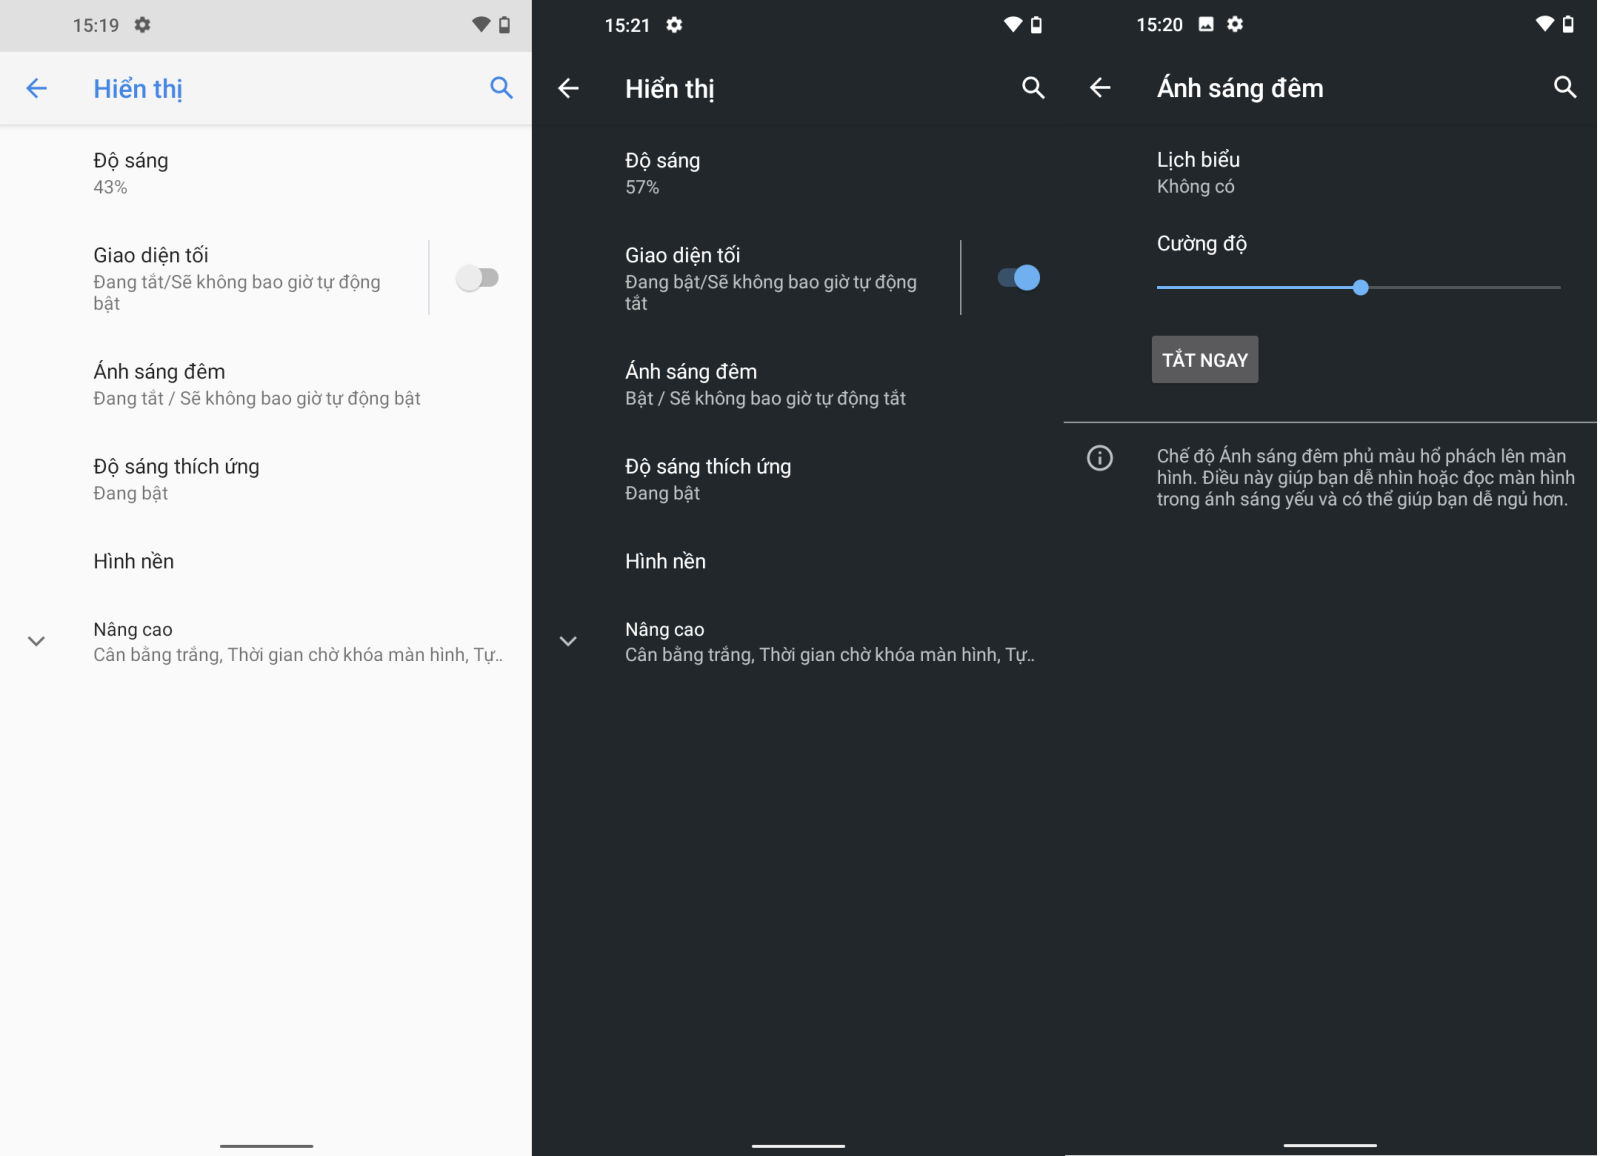Open Ánh sáng đêm item showing Đang tắt
The width and height of the screenshot is (1600, 1156).
(x=266, y=385)
